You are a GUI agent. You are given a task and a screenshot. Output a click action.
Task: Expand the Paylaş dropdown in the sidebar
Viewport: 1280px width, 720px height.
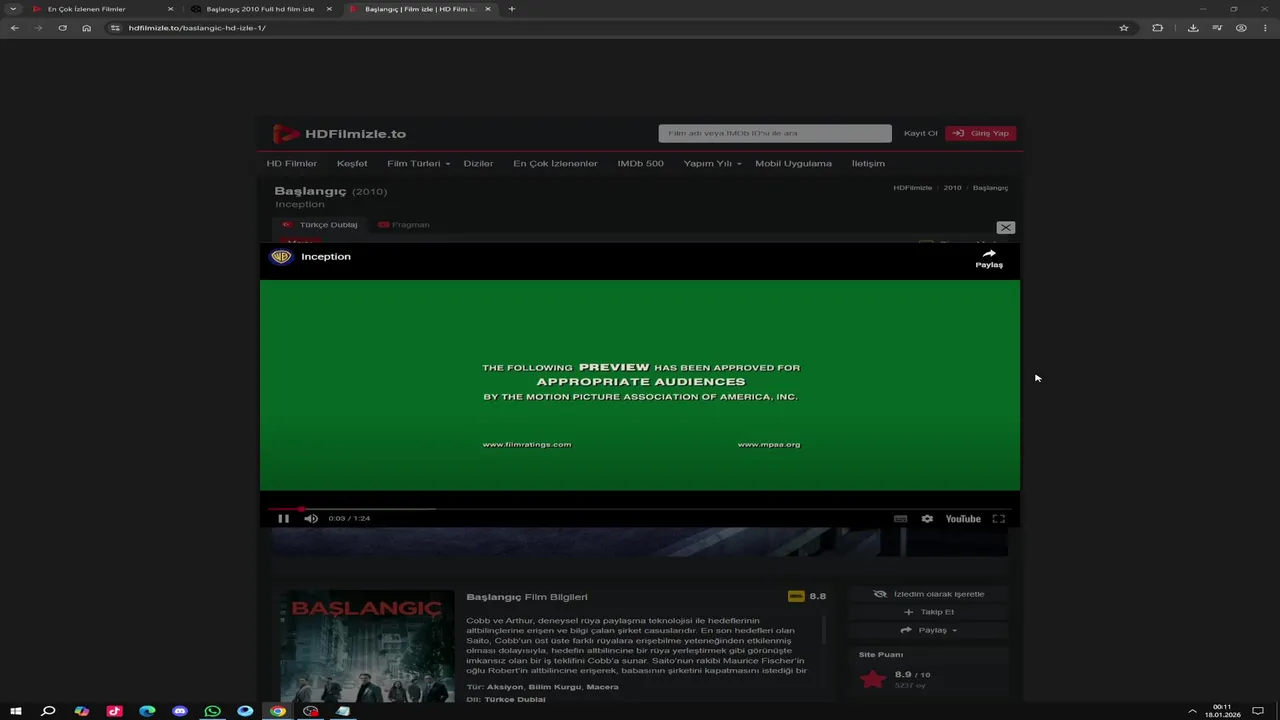[x=929, y=630]
